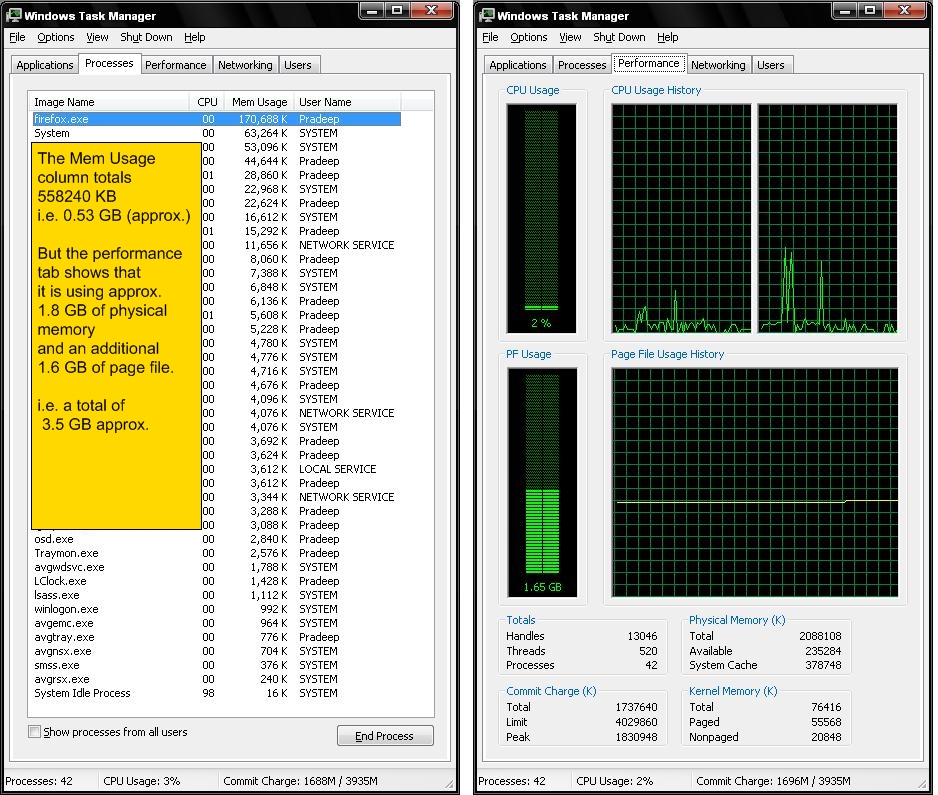The image size is (938, 795).
Task: Open Shut Down menu in right window
Action: 619,37
